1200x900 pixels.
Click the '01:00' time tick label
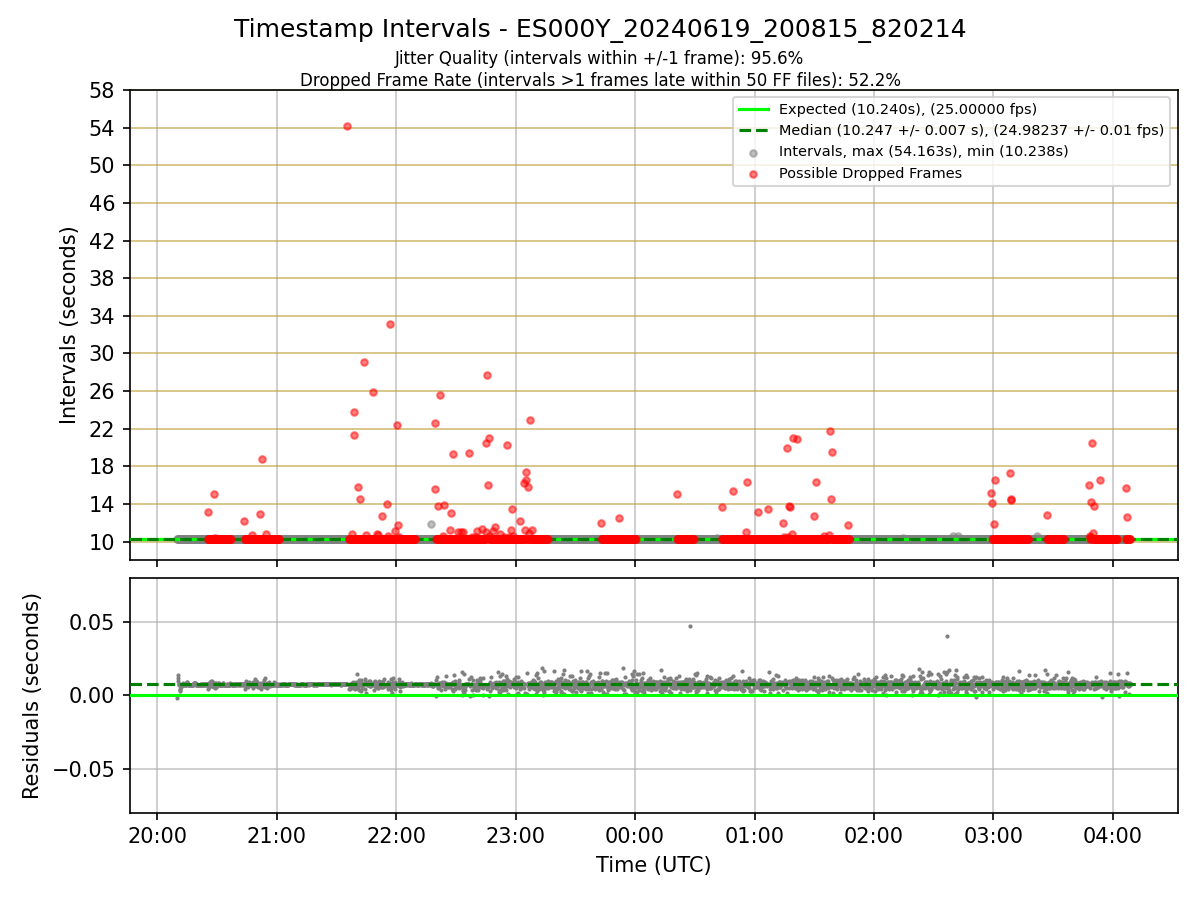coord(755,834)
